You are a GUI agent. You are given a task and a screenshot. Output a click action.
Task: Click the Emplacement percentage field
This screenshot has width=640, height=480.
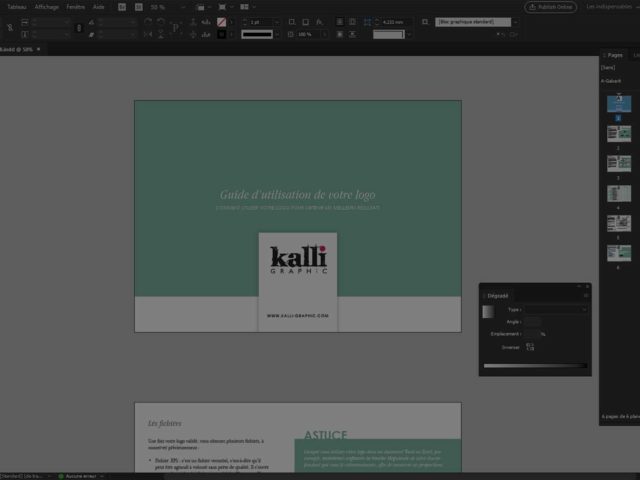(532, 334)
